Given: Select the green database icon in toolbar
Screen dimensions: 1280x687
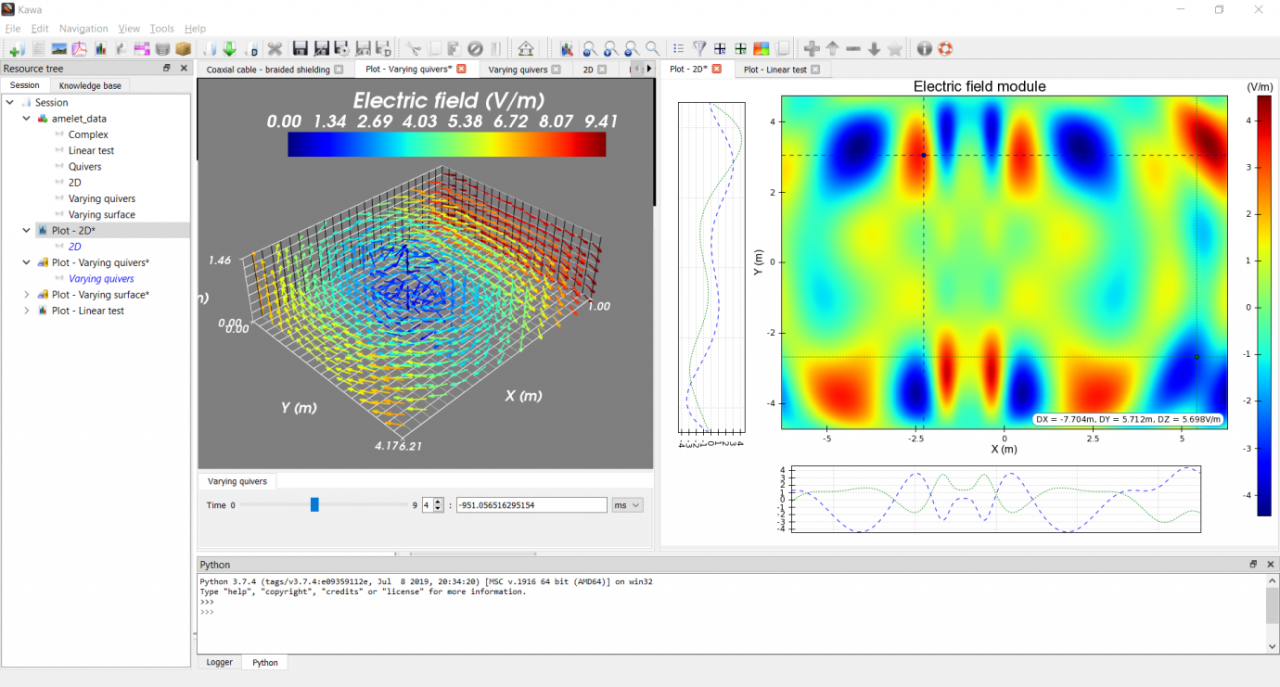Looking at the screenshot, I should click(162, 48).
